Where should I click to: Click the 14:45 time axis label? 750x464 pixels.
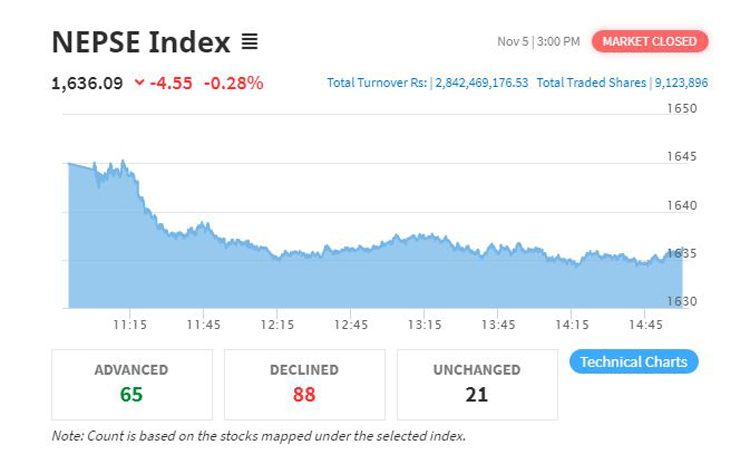click(646, 324)
